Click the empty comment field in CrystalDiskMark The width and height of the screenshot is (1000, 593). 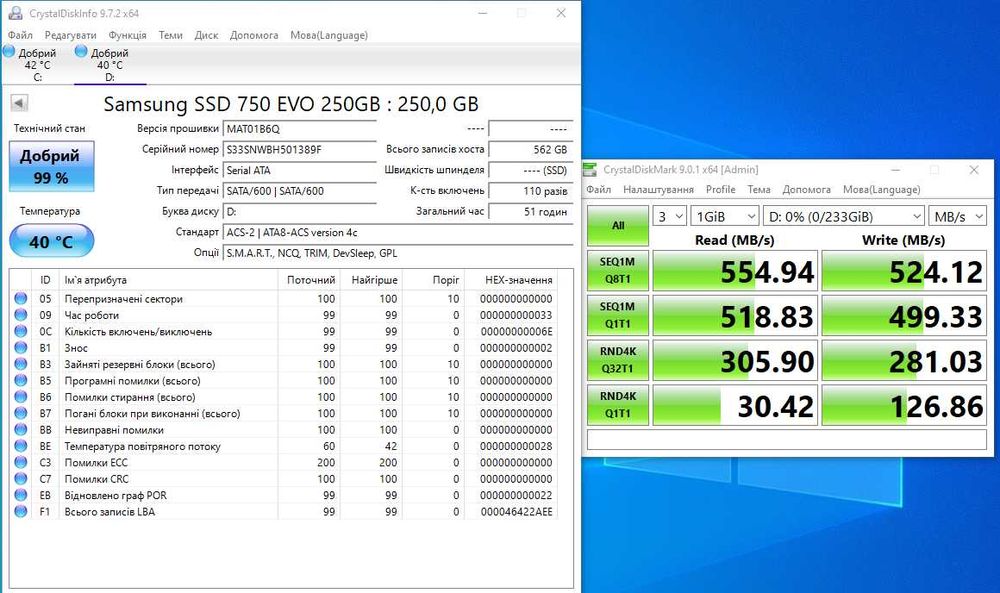tap(787, 439)
